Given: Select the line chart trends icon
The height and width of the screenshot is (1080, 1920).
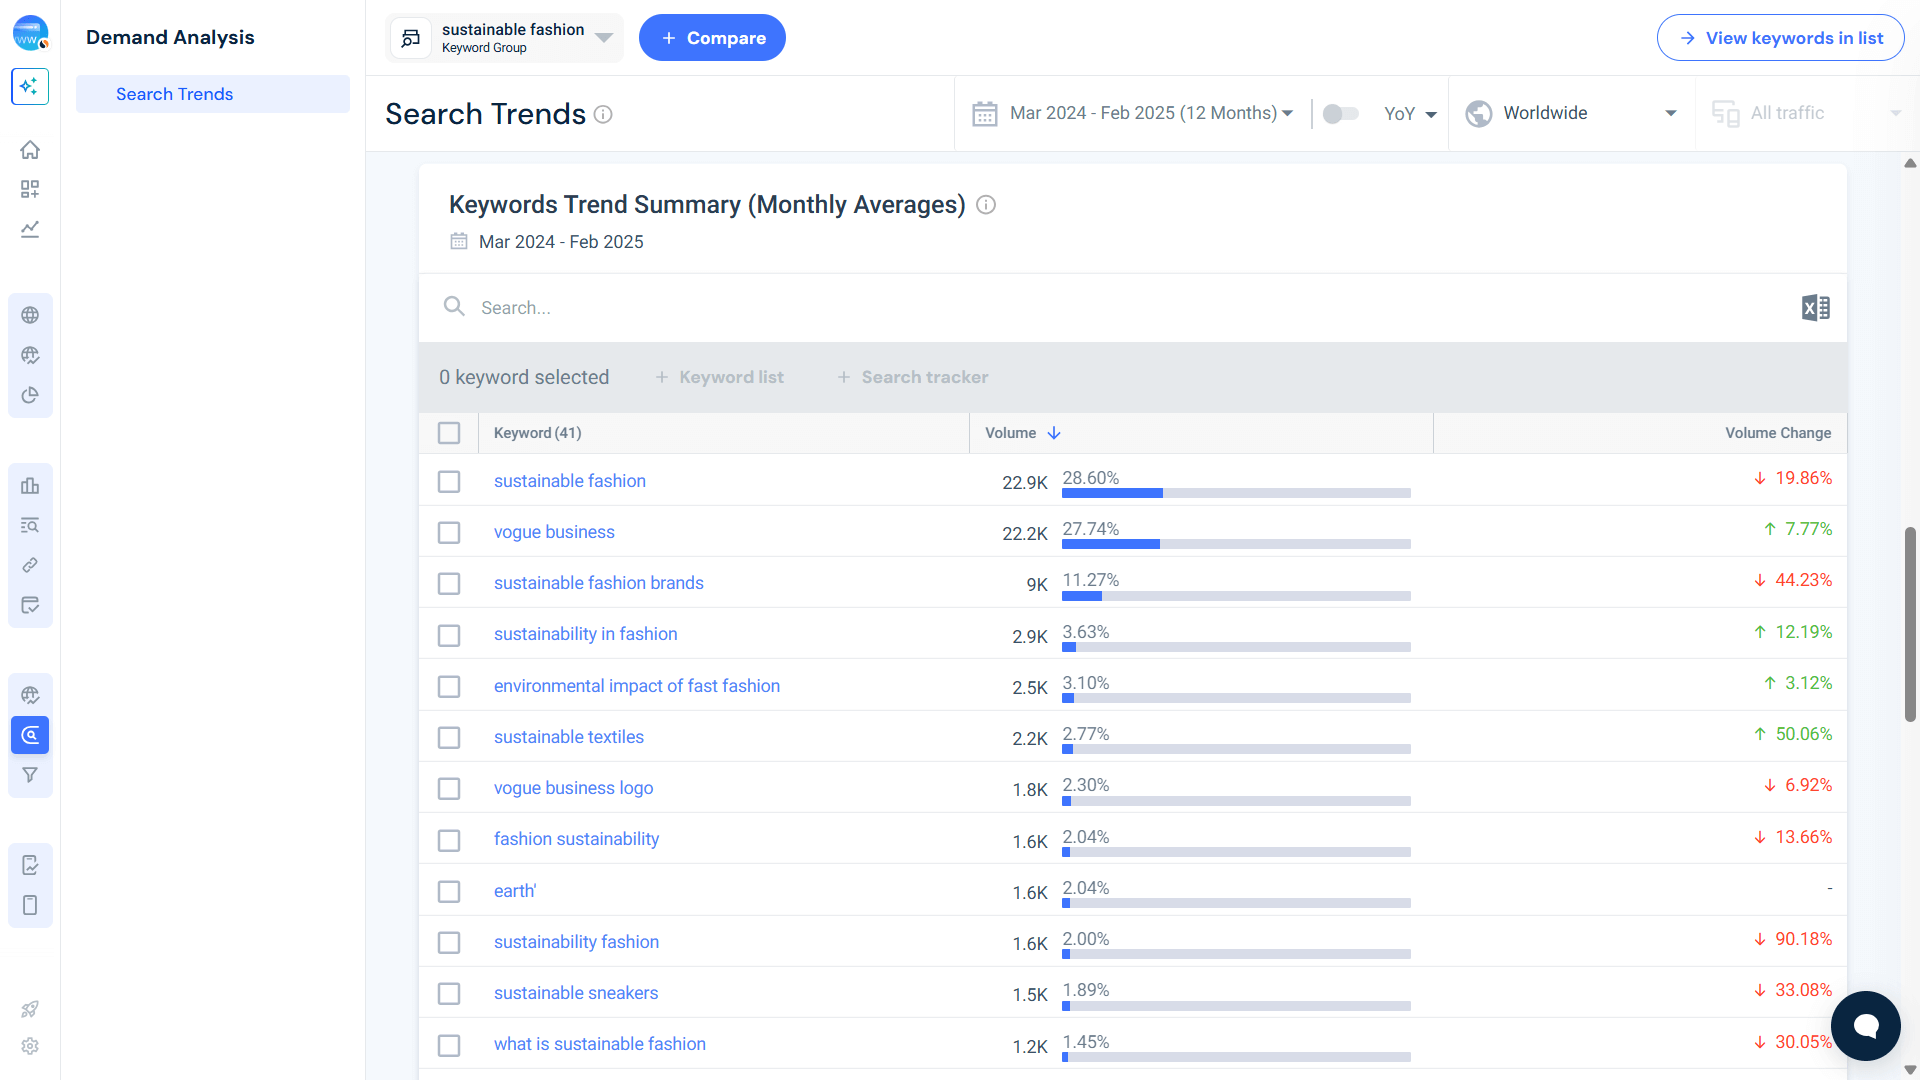Looking at the screenshot, I should pos(30,229).
